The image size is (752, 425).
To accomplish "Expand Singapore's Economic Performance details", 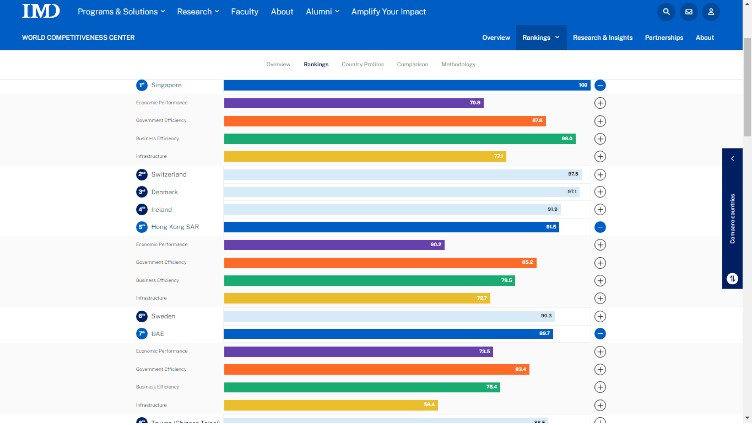I will pyautogui.click(x=600, y=103).
